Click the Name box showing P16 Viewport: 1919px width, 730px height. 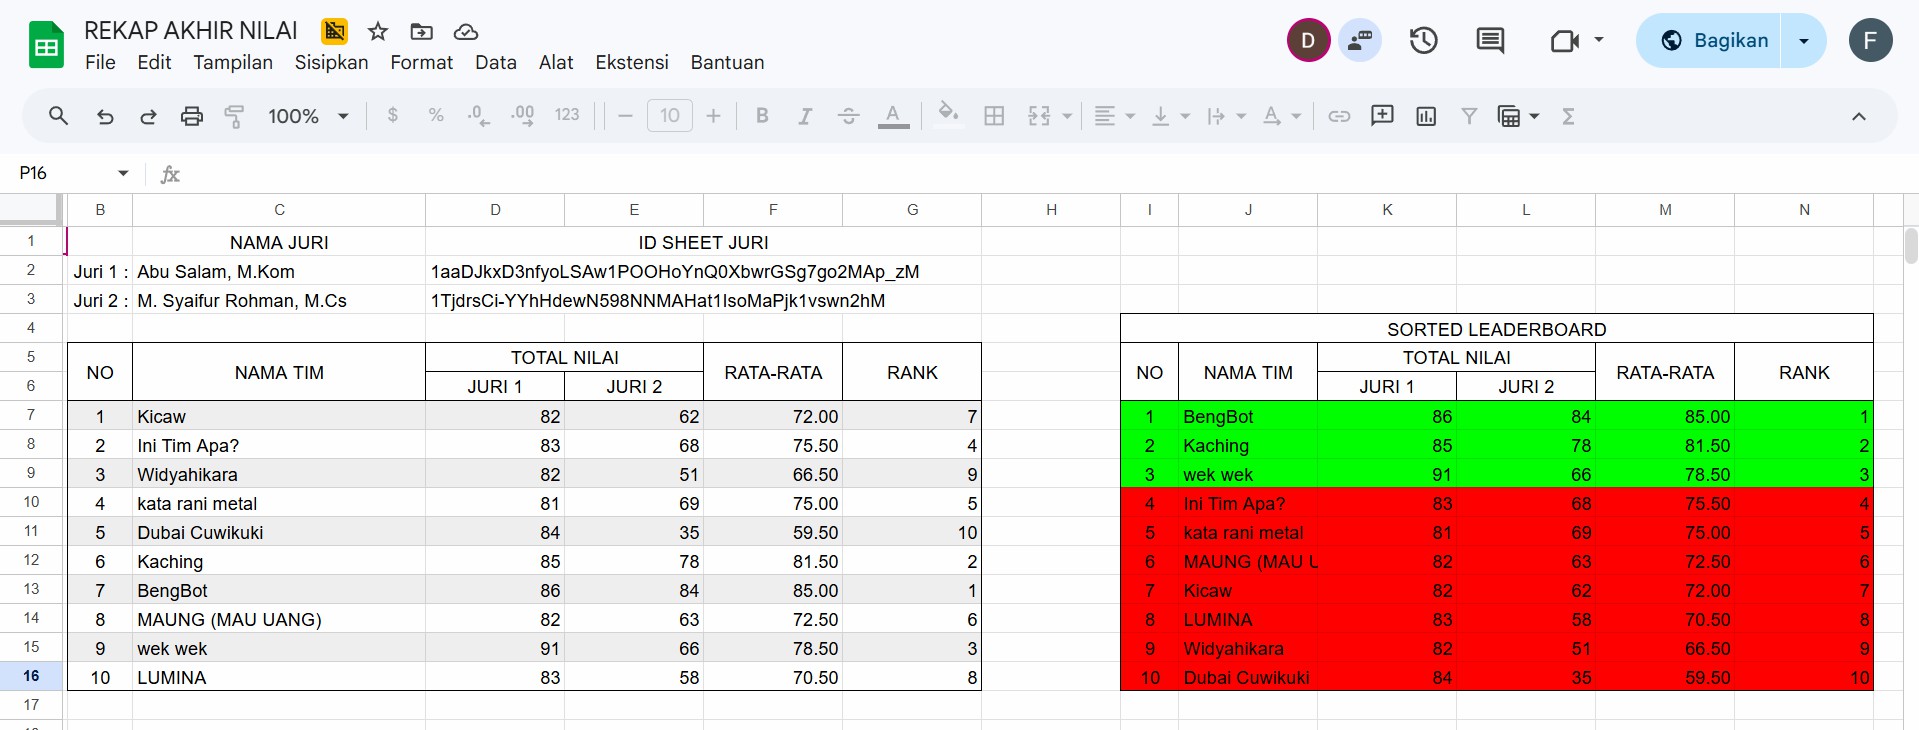click(x=63, y=173)
